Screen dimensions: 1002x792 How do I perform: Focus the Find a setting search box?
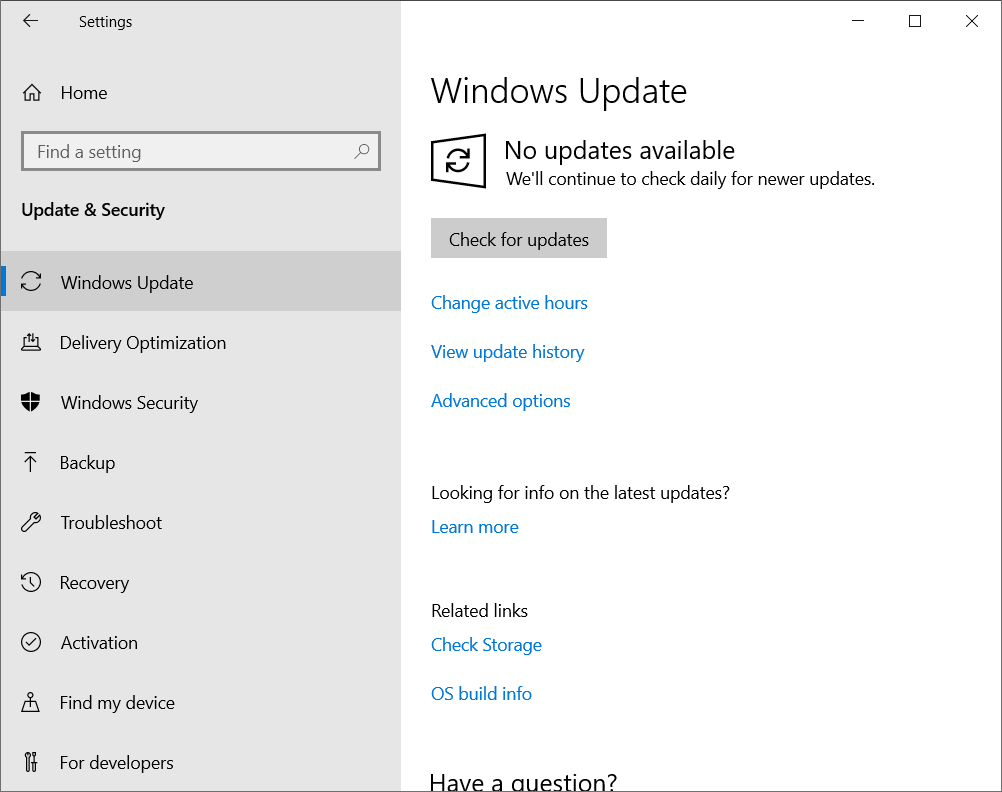click(201, 151)
